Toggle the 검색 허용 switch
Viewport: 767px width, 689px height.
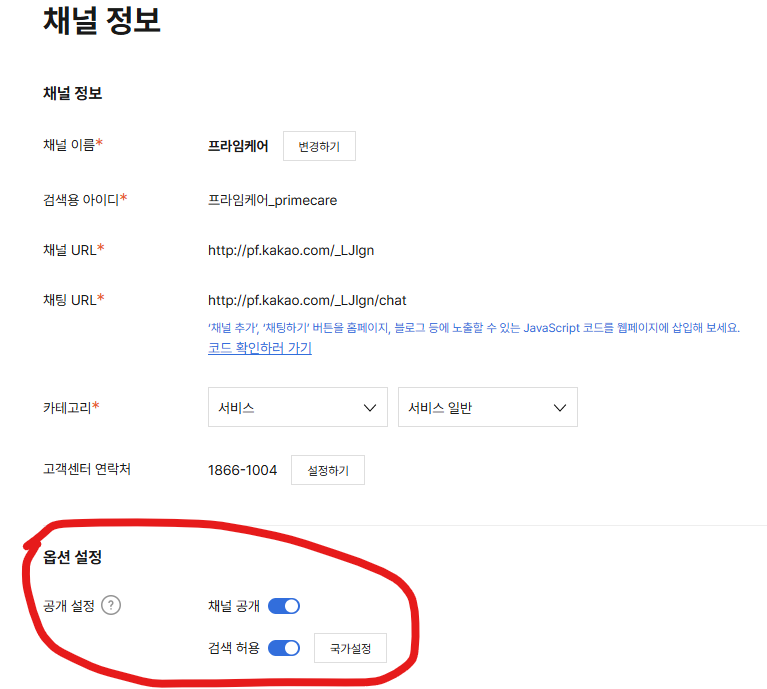pyautogui.click(x=284, y=648)
